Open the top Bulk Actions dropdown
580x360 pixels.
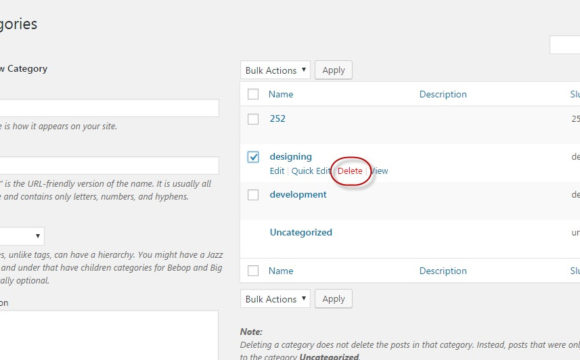[275, 70]
